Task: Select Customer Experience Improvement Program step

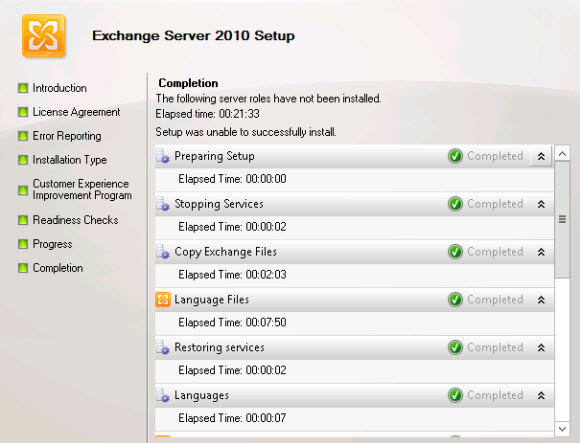Action: click(x=82, y=189)
